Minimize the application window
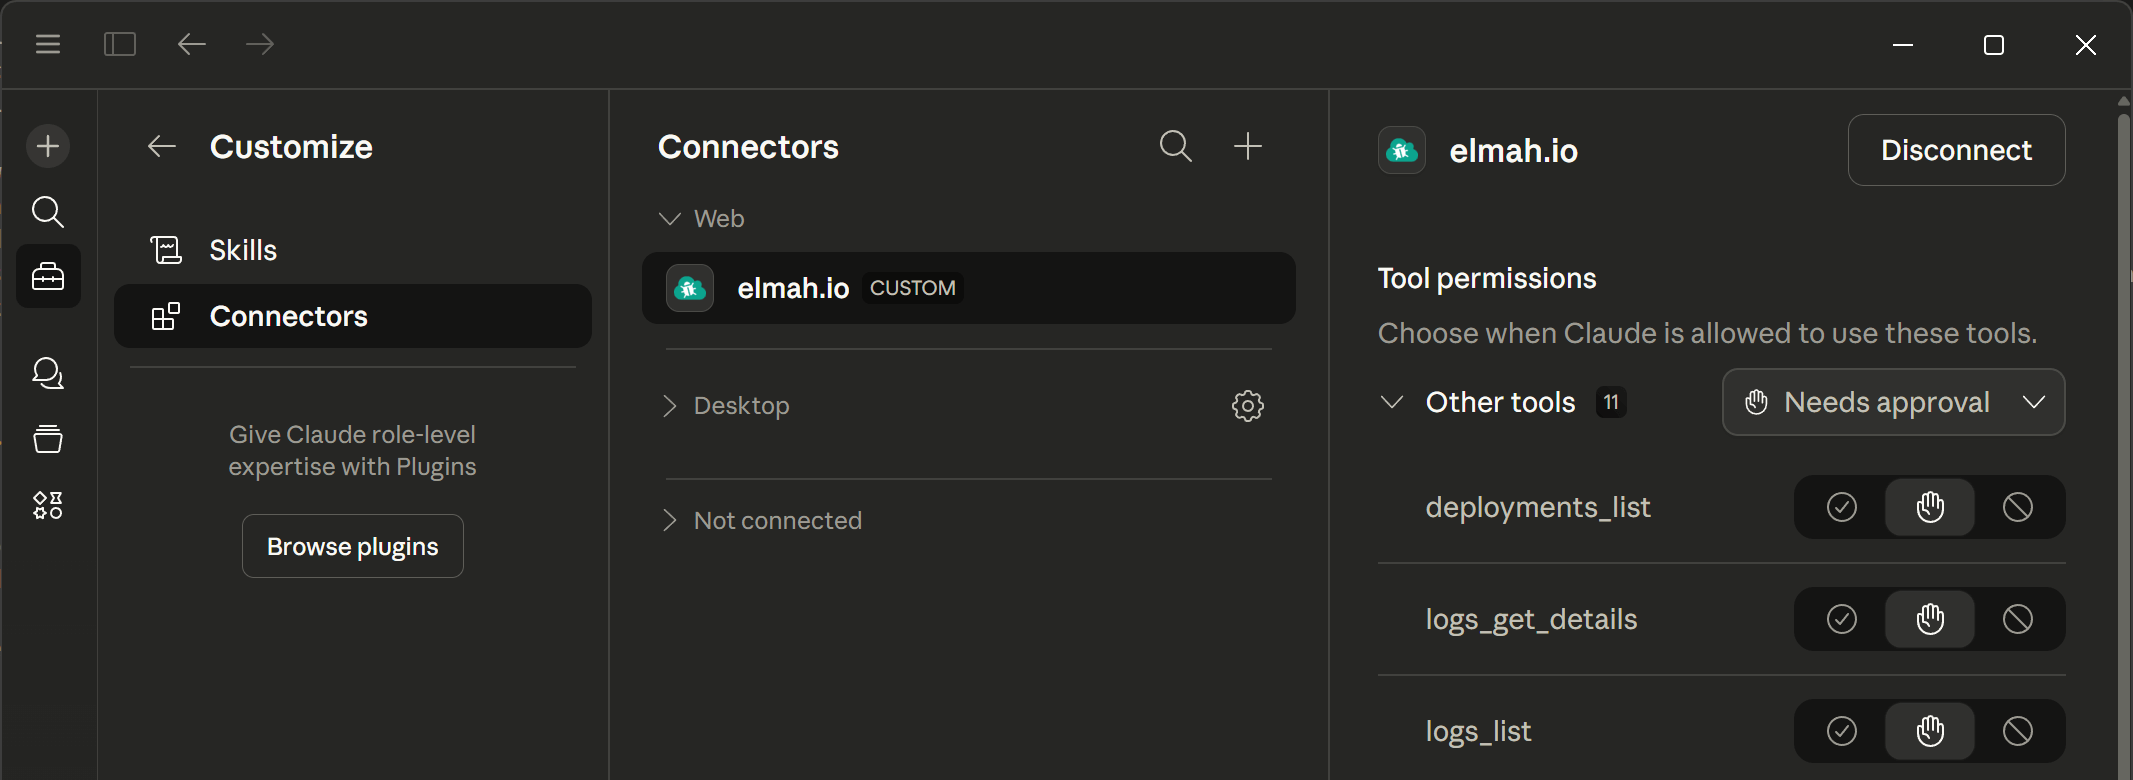This screenshot has width=2133, height=780. point(1903,45)
